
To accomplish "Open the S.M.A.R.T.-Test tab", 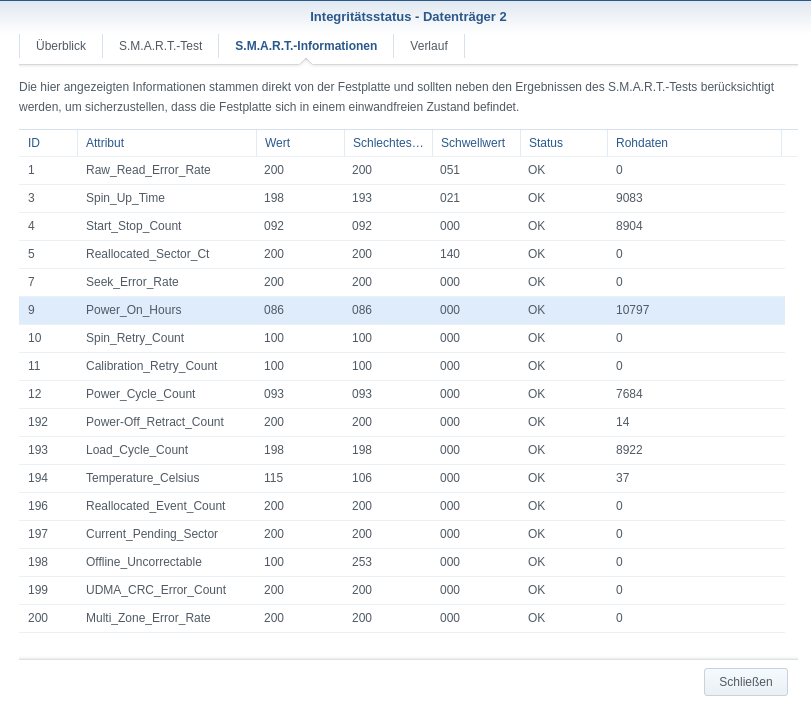I will coord(160,46).
